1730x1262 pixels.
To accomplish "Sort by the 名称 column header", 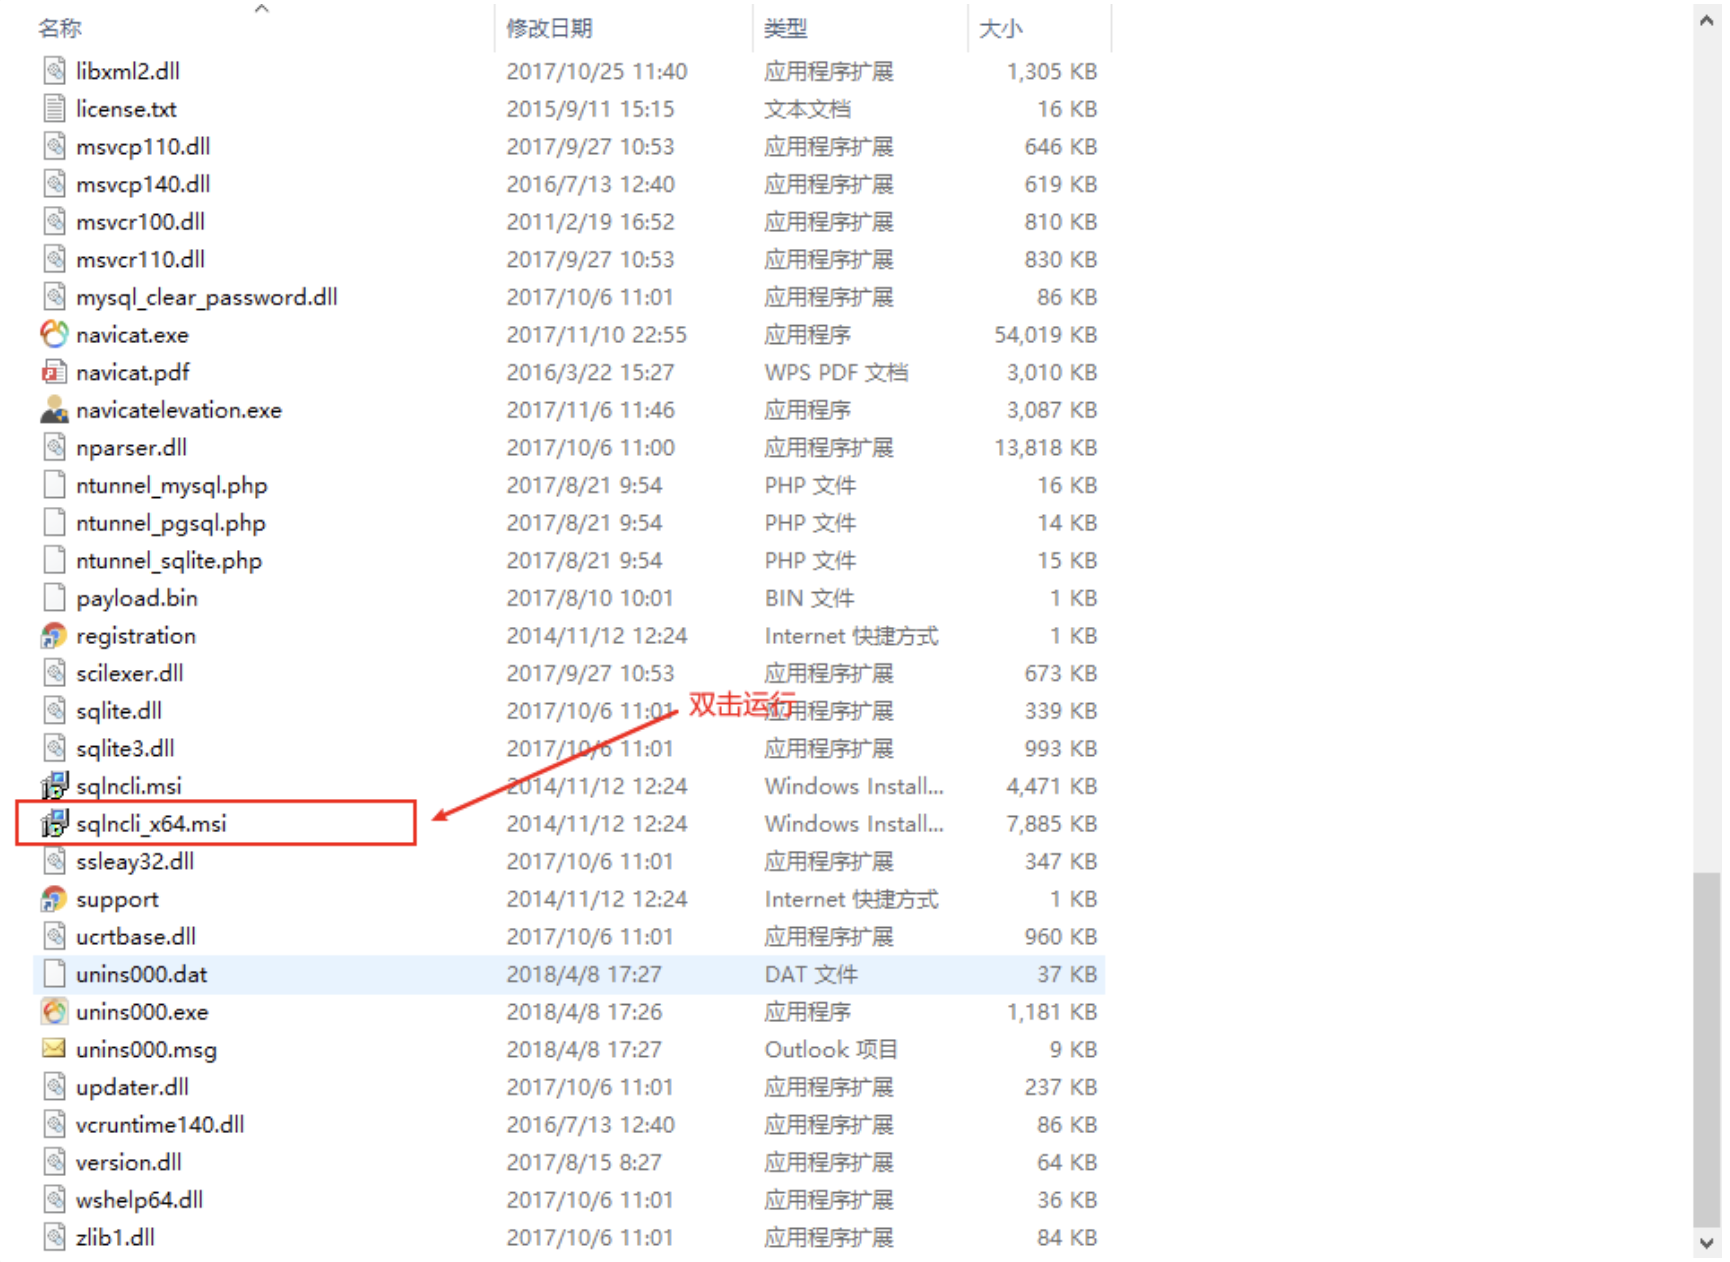I will coord(60,28).
